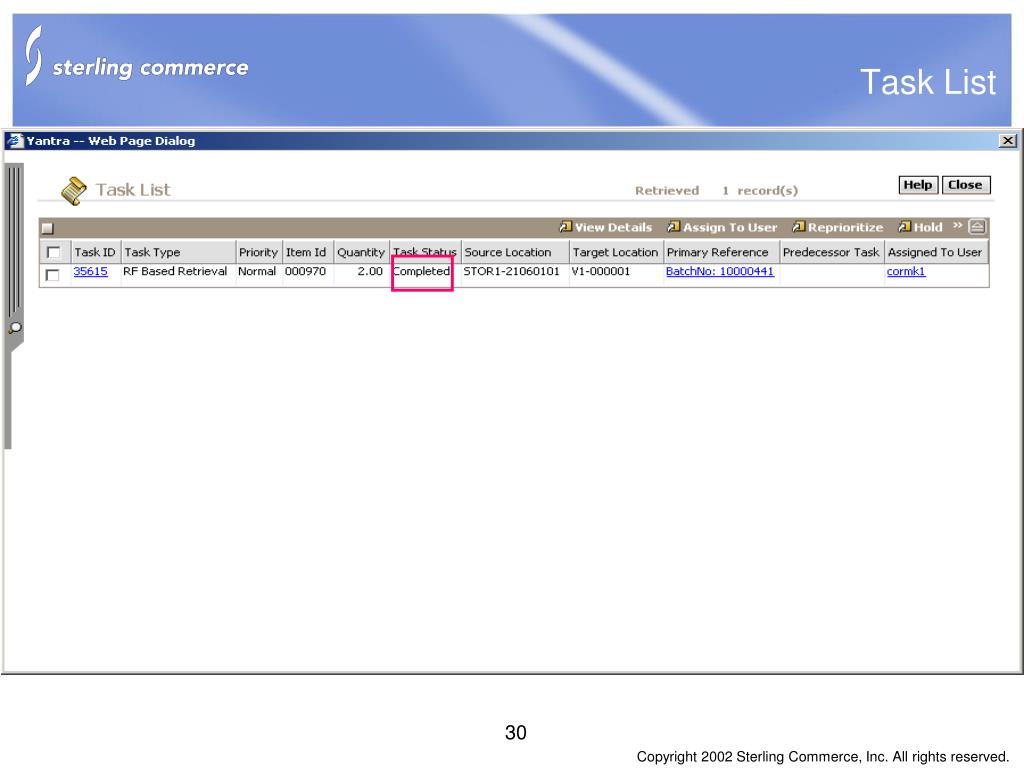
Task: Click the print icon in action bar
Action: click(x=977, y=227)
